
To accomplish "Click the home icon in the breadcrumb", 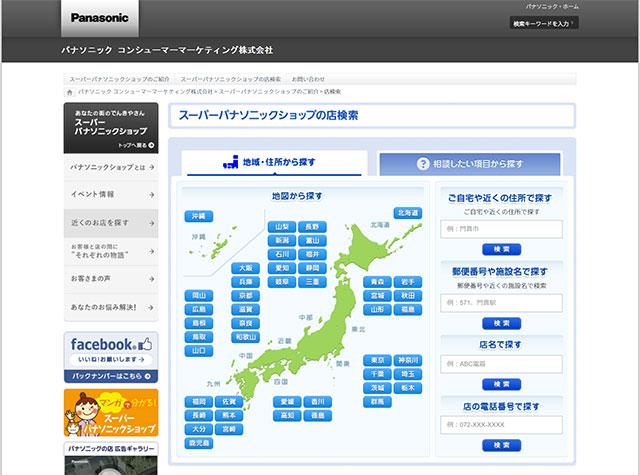I will coord(70,92).
